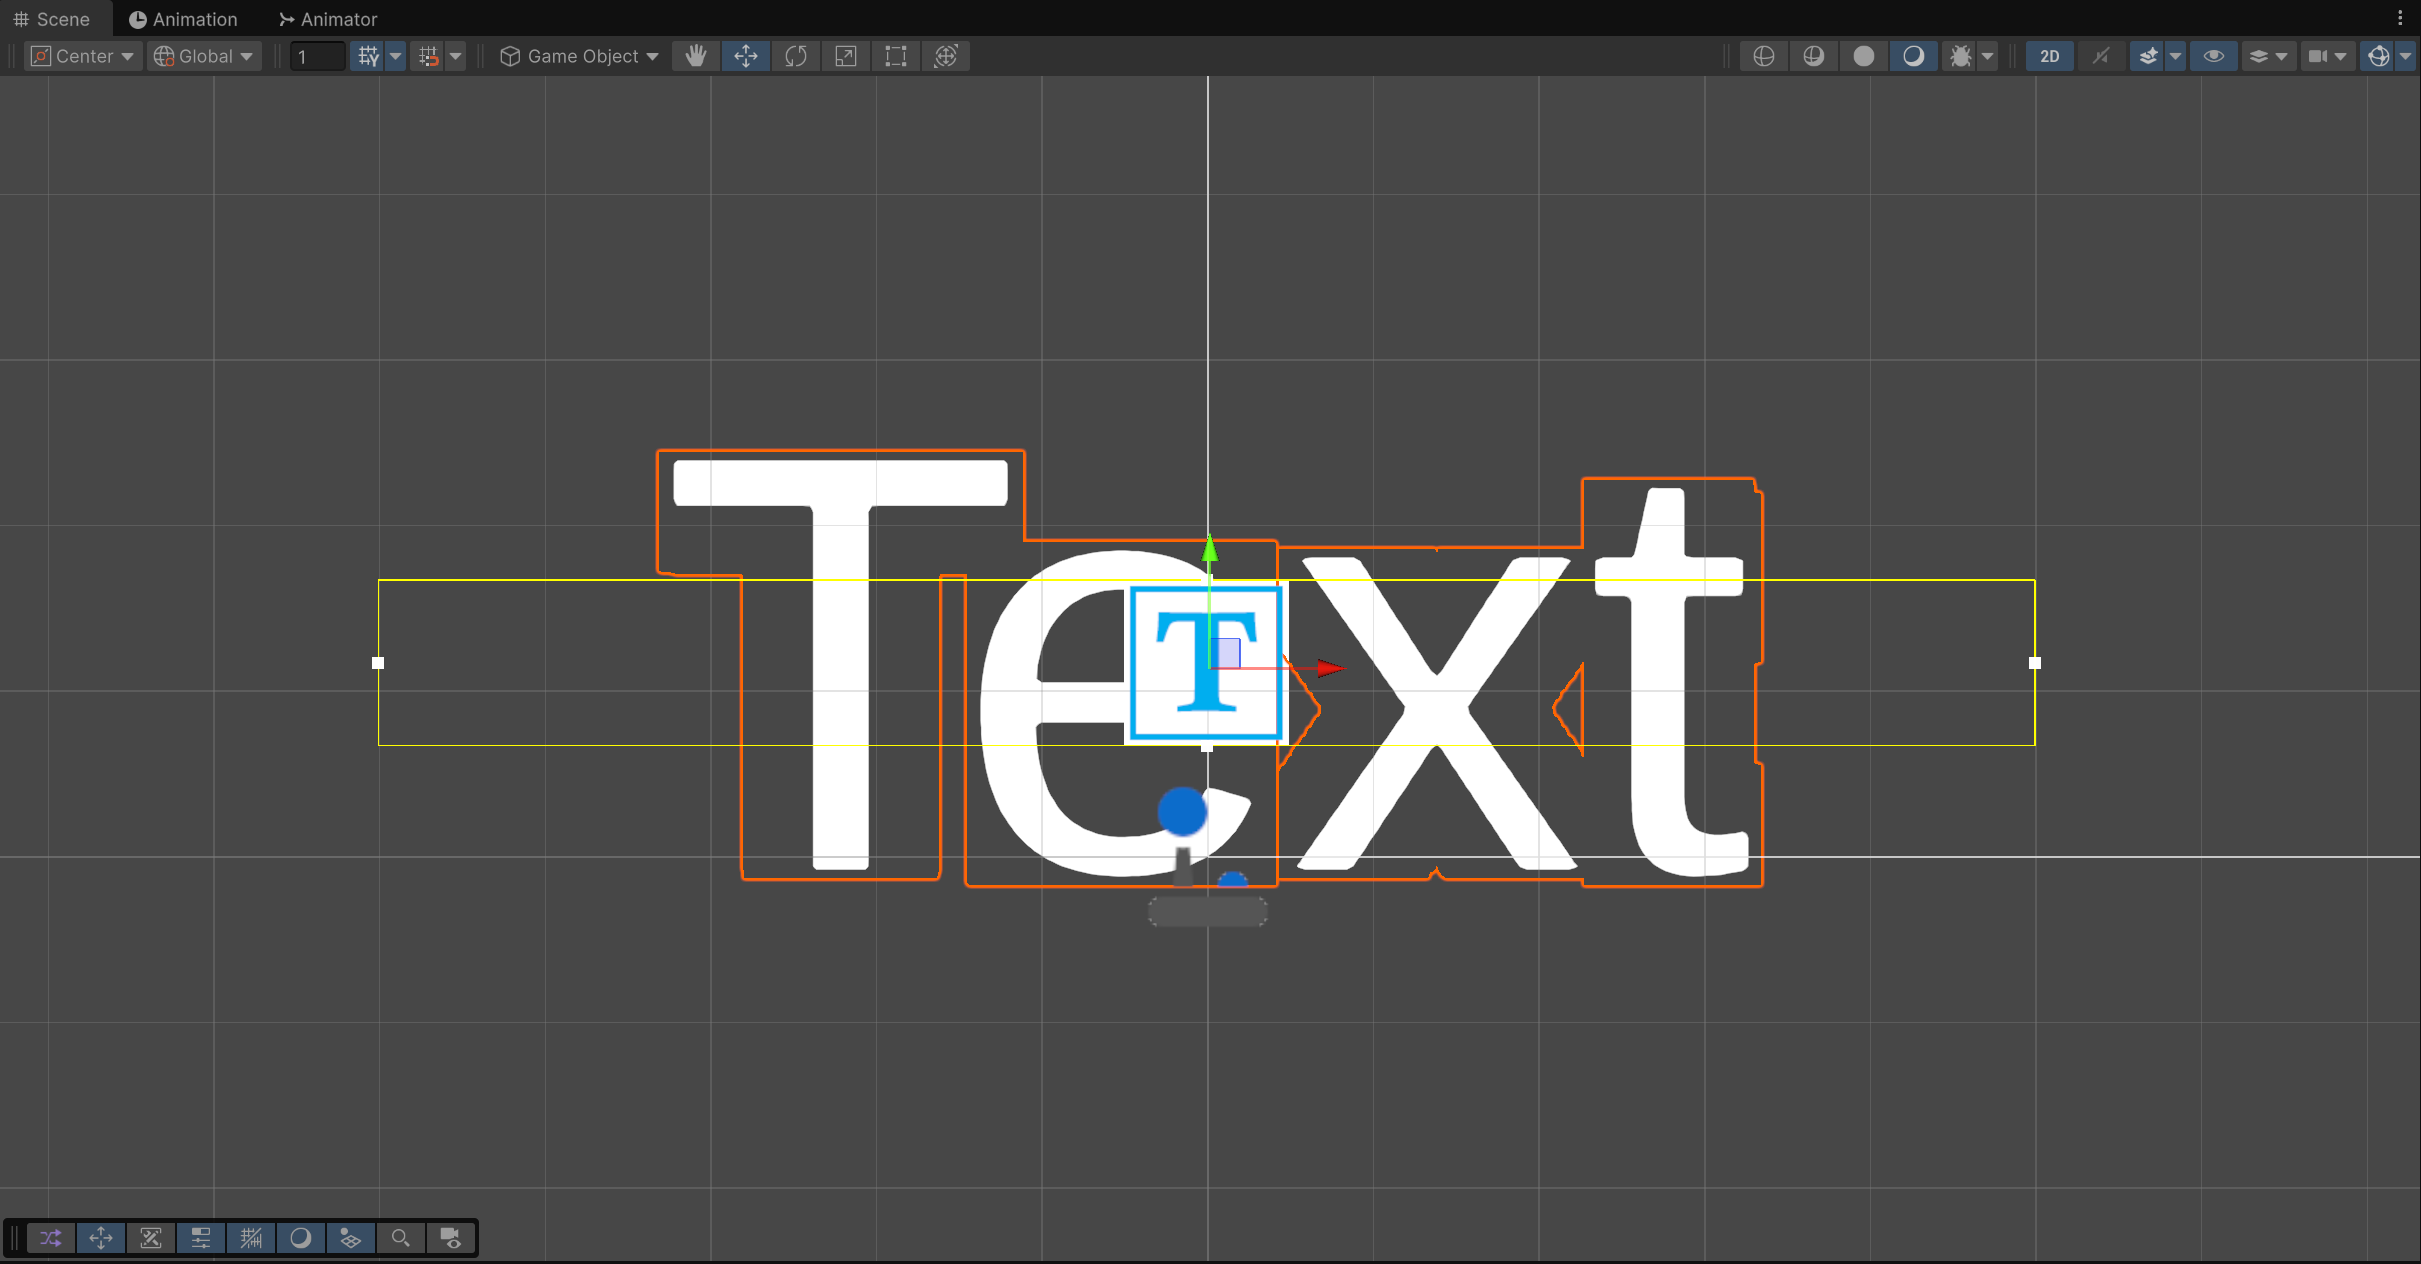Open the gizmos dropdown arrow
This screenshot has height=1264, width=2421.
[x=2405, y=56]
